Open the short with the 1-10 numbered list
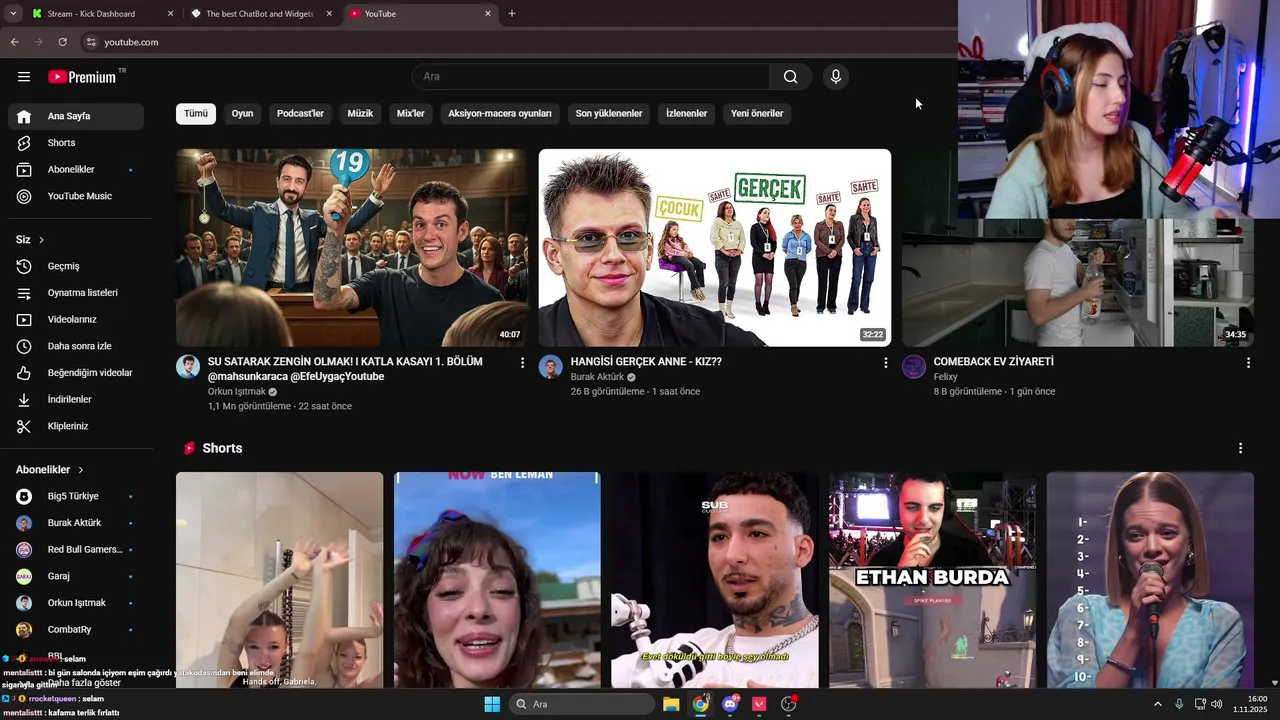Viewport: 1280px width, 720px height. (x=1150, y=580)
